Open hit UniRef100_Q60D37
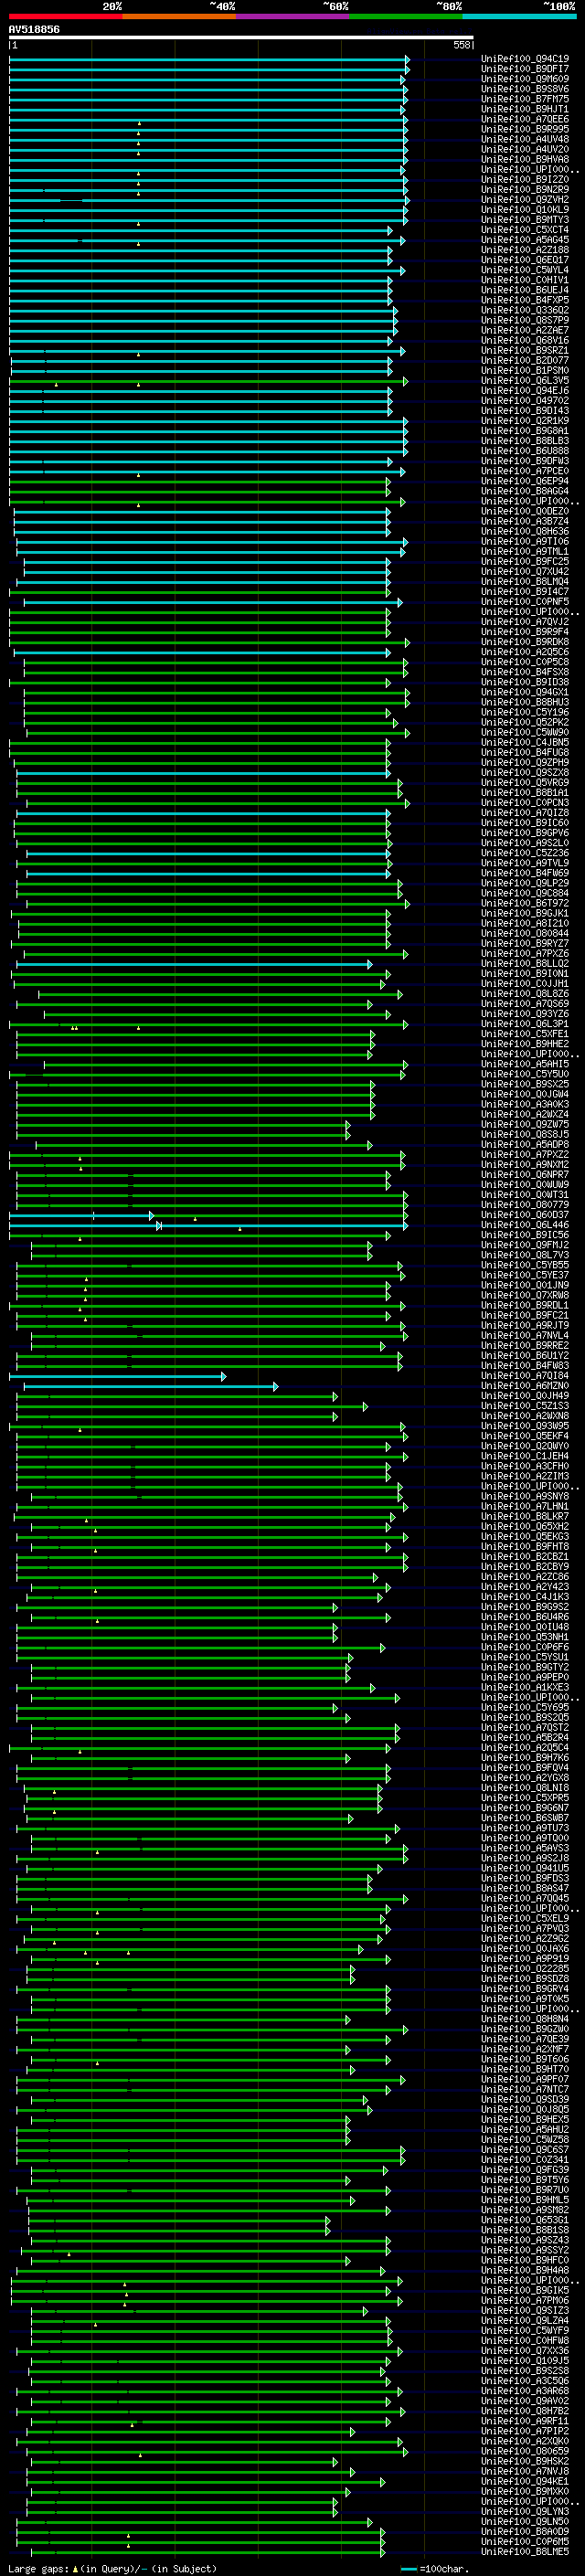This screenshot has width=585, height=2576. (525, 1215)
